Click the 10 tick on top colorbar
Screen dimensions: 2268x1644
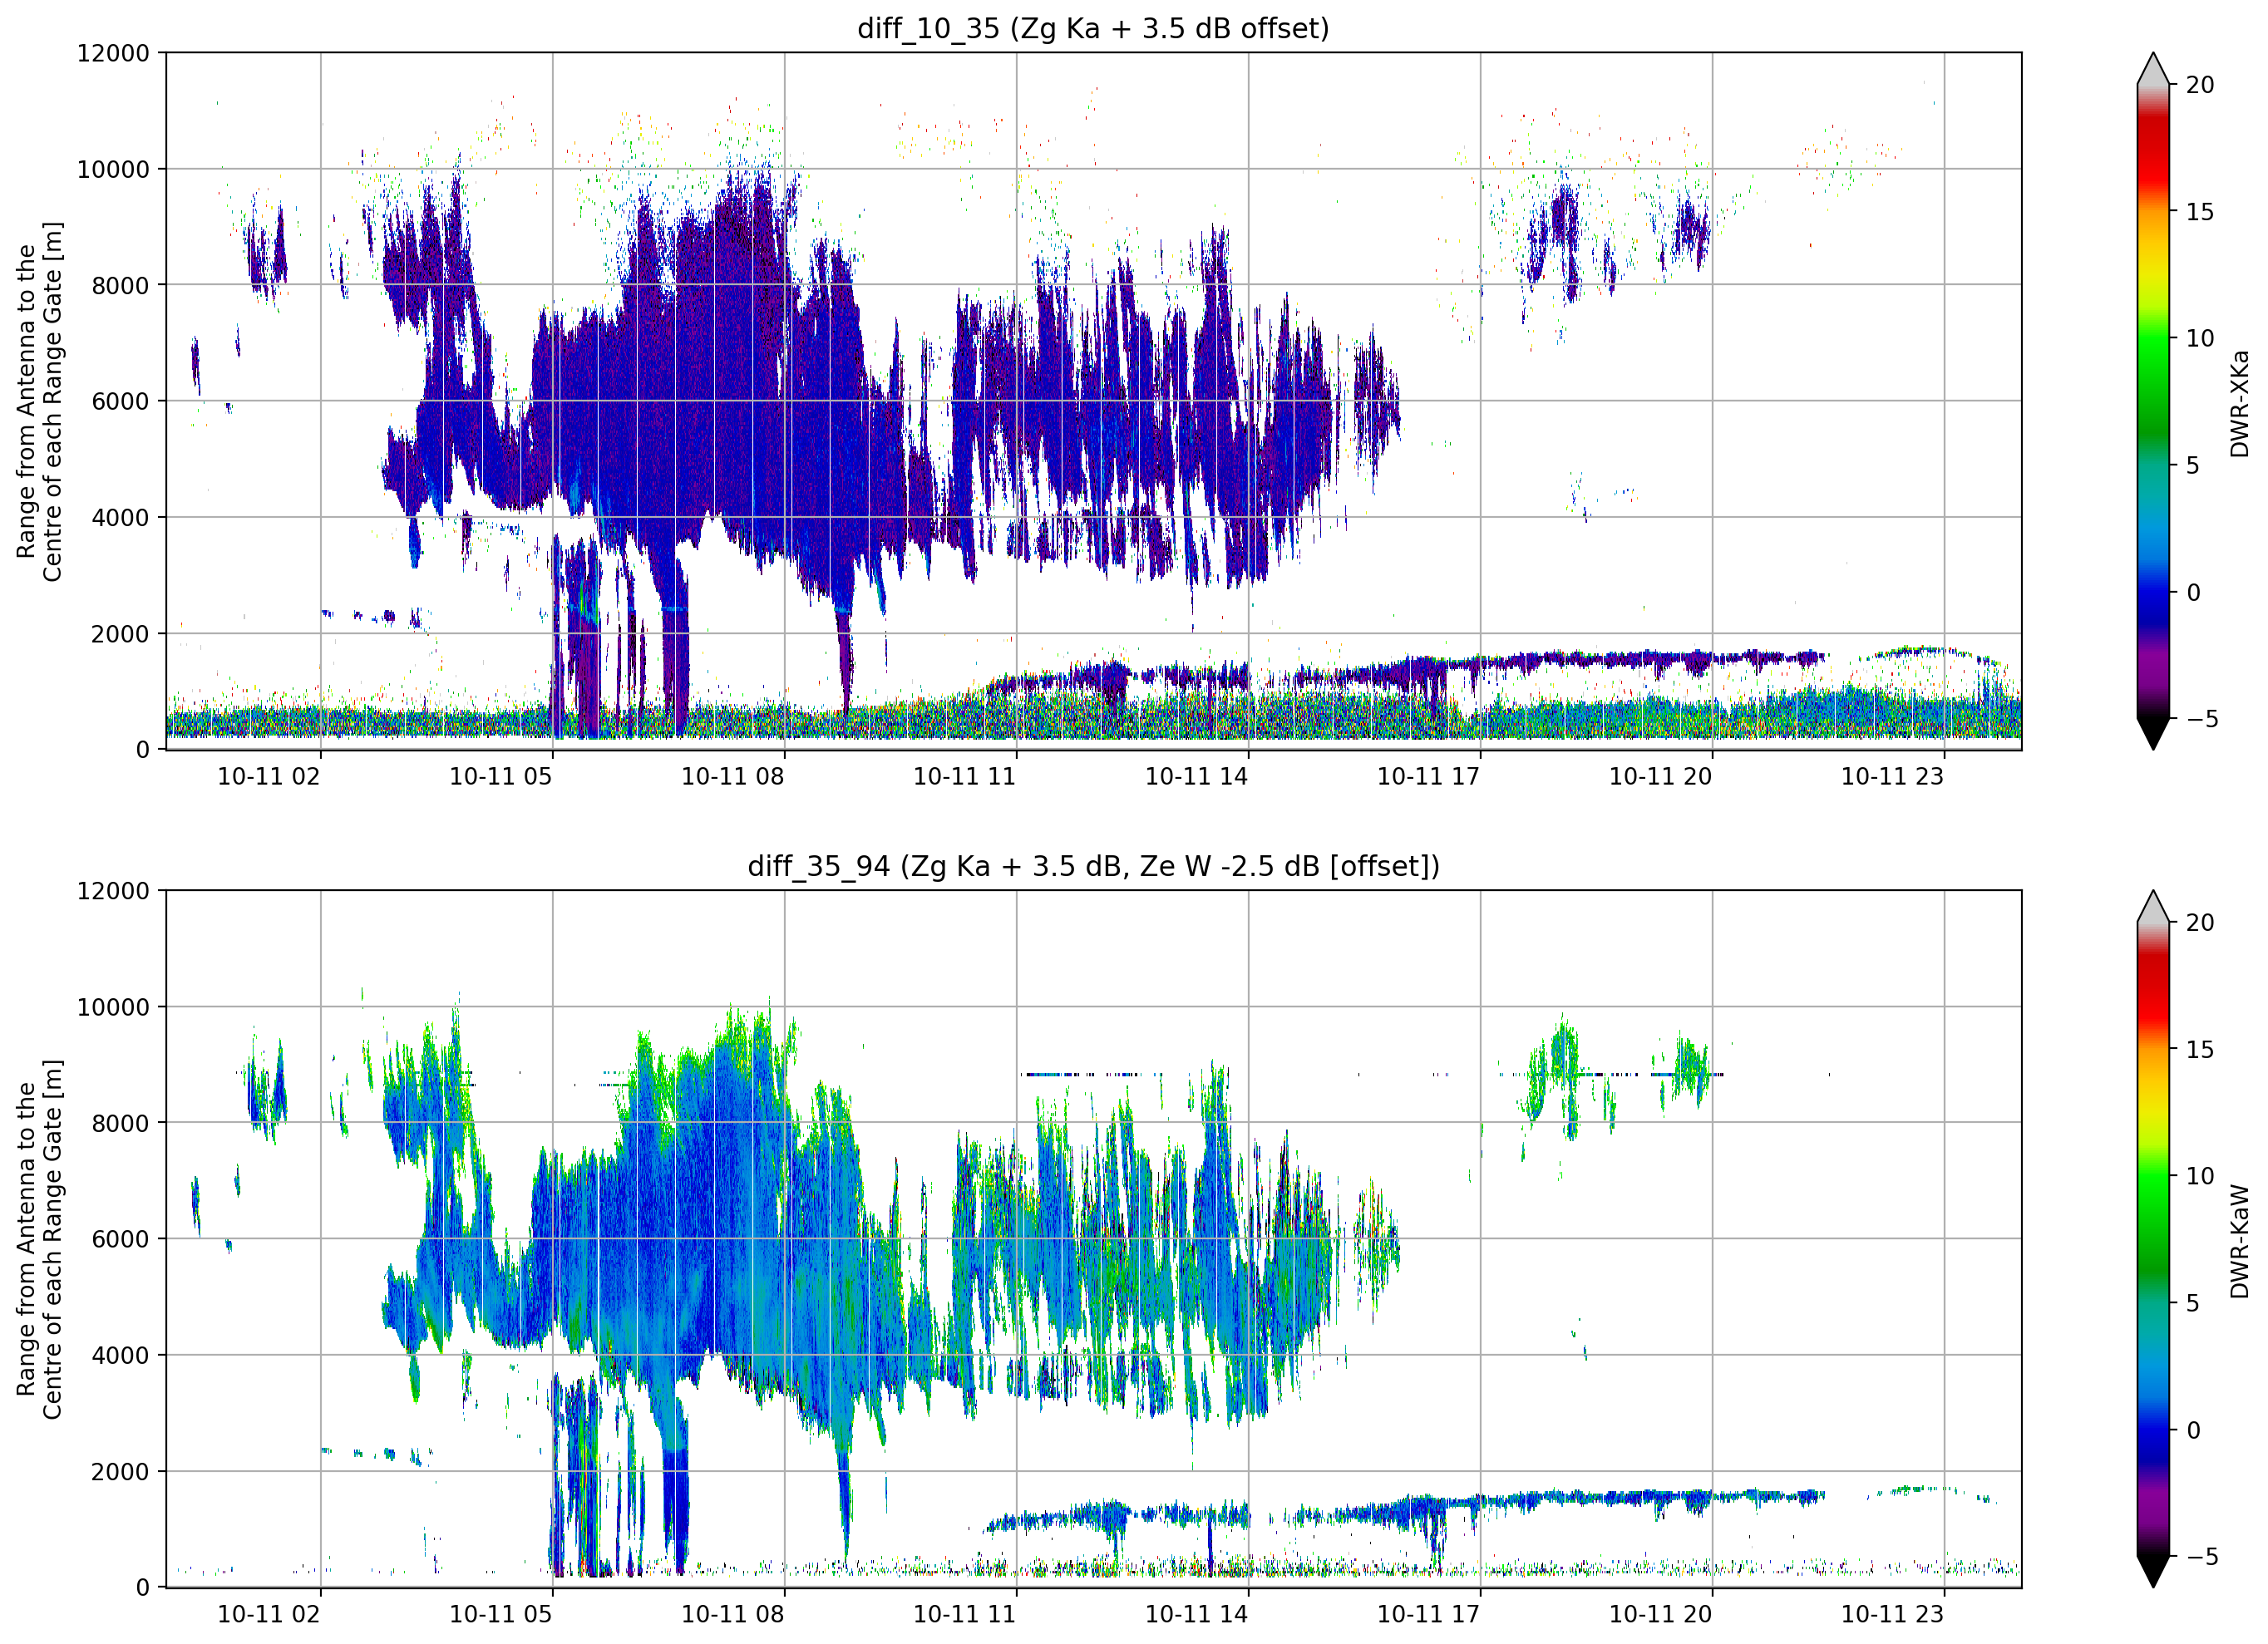[x=2199, y=338]
